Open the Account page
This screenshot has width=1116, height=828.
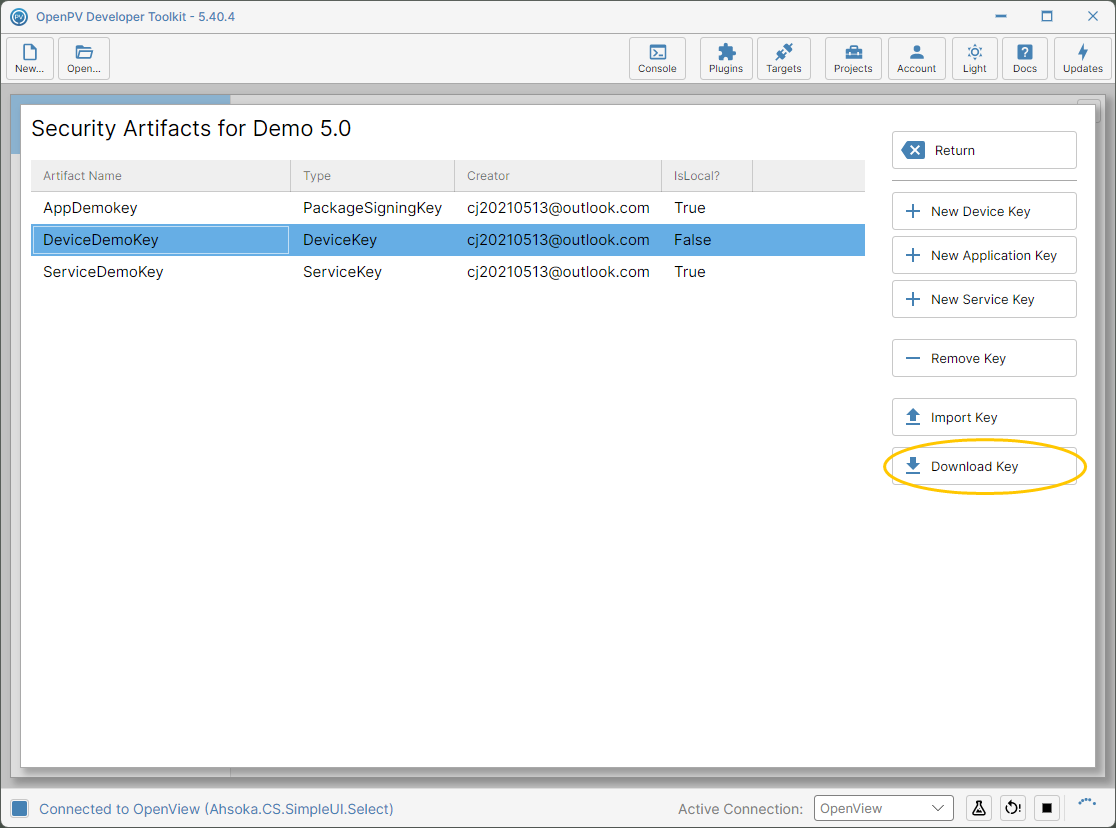click(917, 58)
